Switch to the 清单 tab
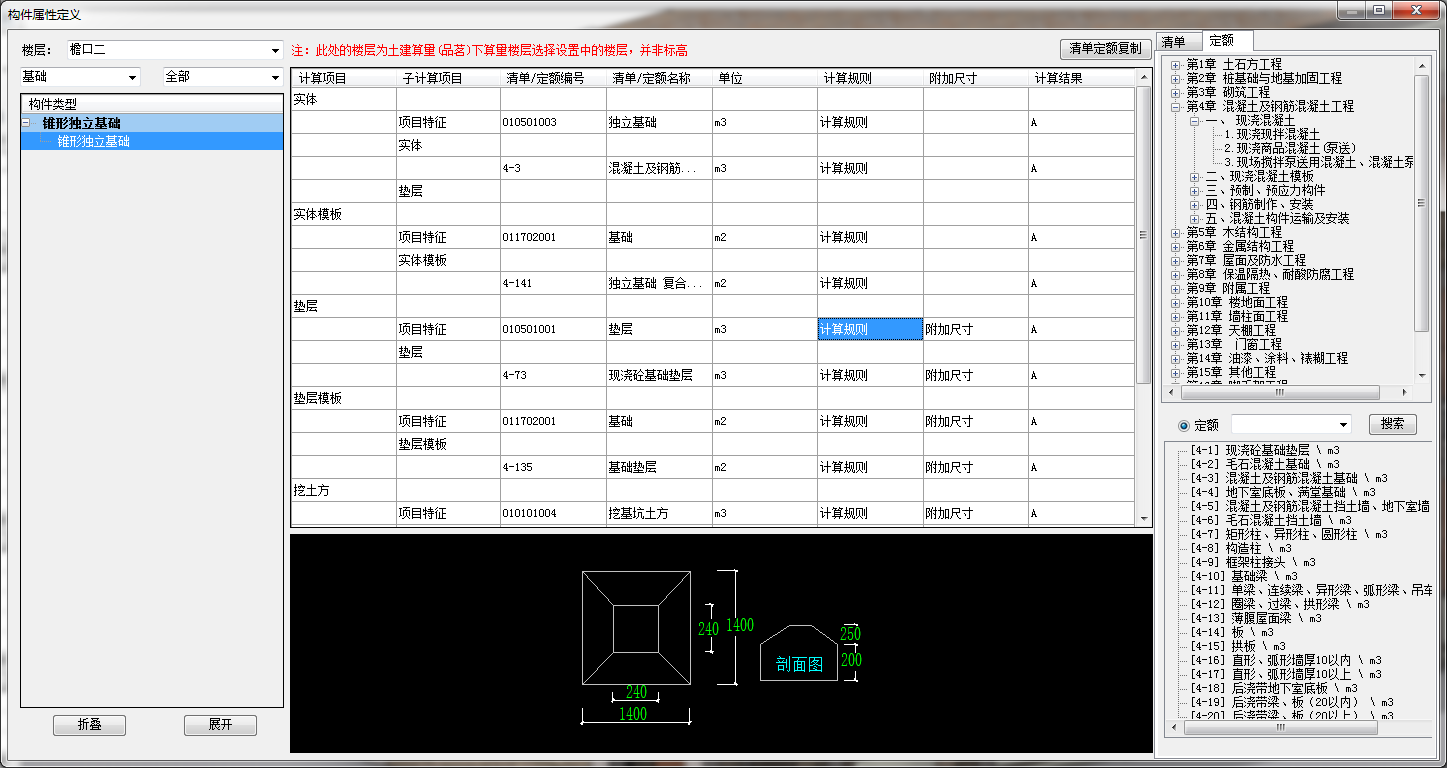 [1172, 42]
